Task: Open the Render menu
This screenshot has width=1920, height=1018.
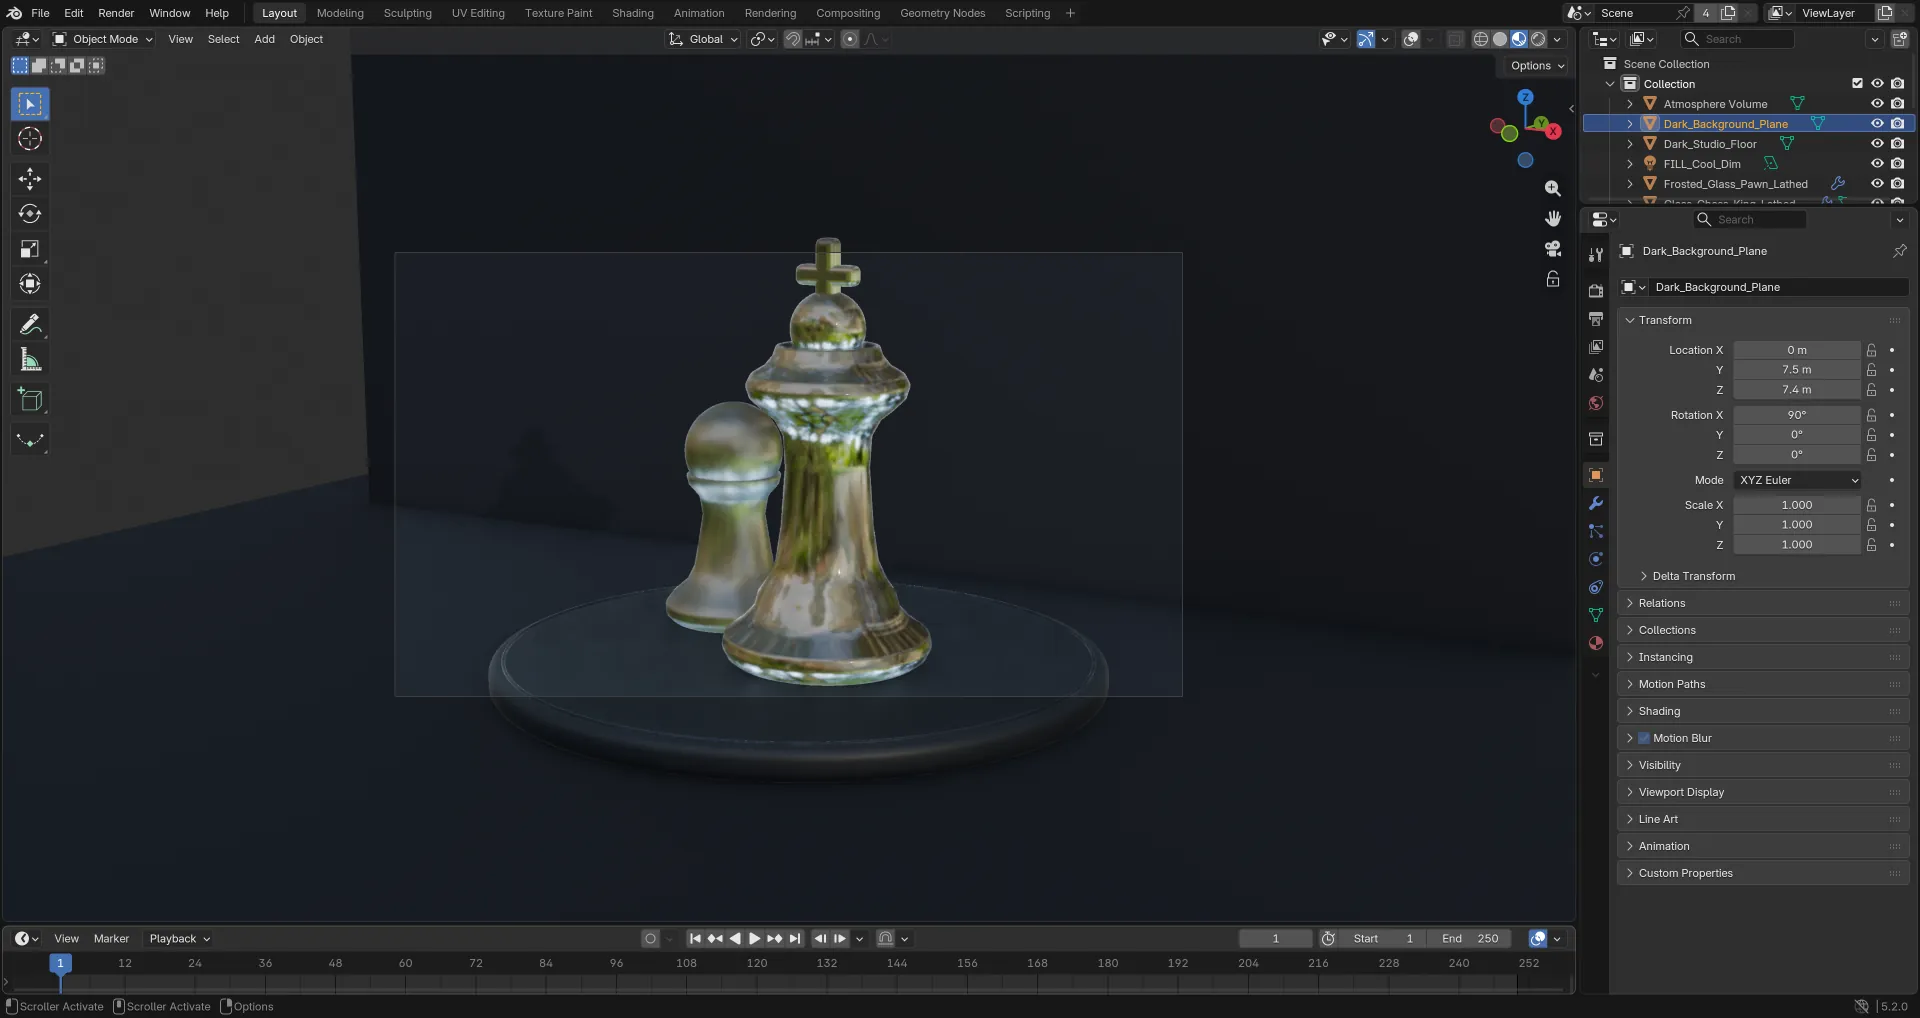Action: 116,13
